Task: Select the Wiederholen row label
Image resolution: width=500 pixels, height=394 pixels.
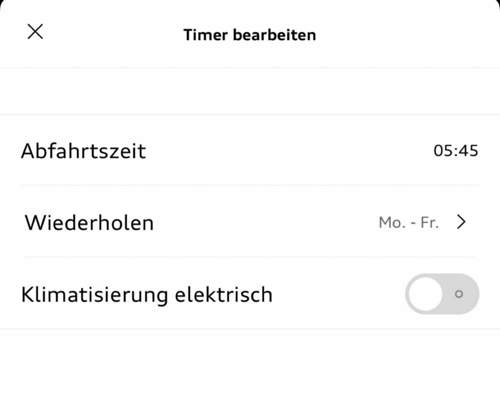Action: coord(89,222)
